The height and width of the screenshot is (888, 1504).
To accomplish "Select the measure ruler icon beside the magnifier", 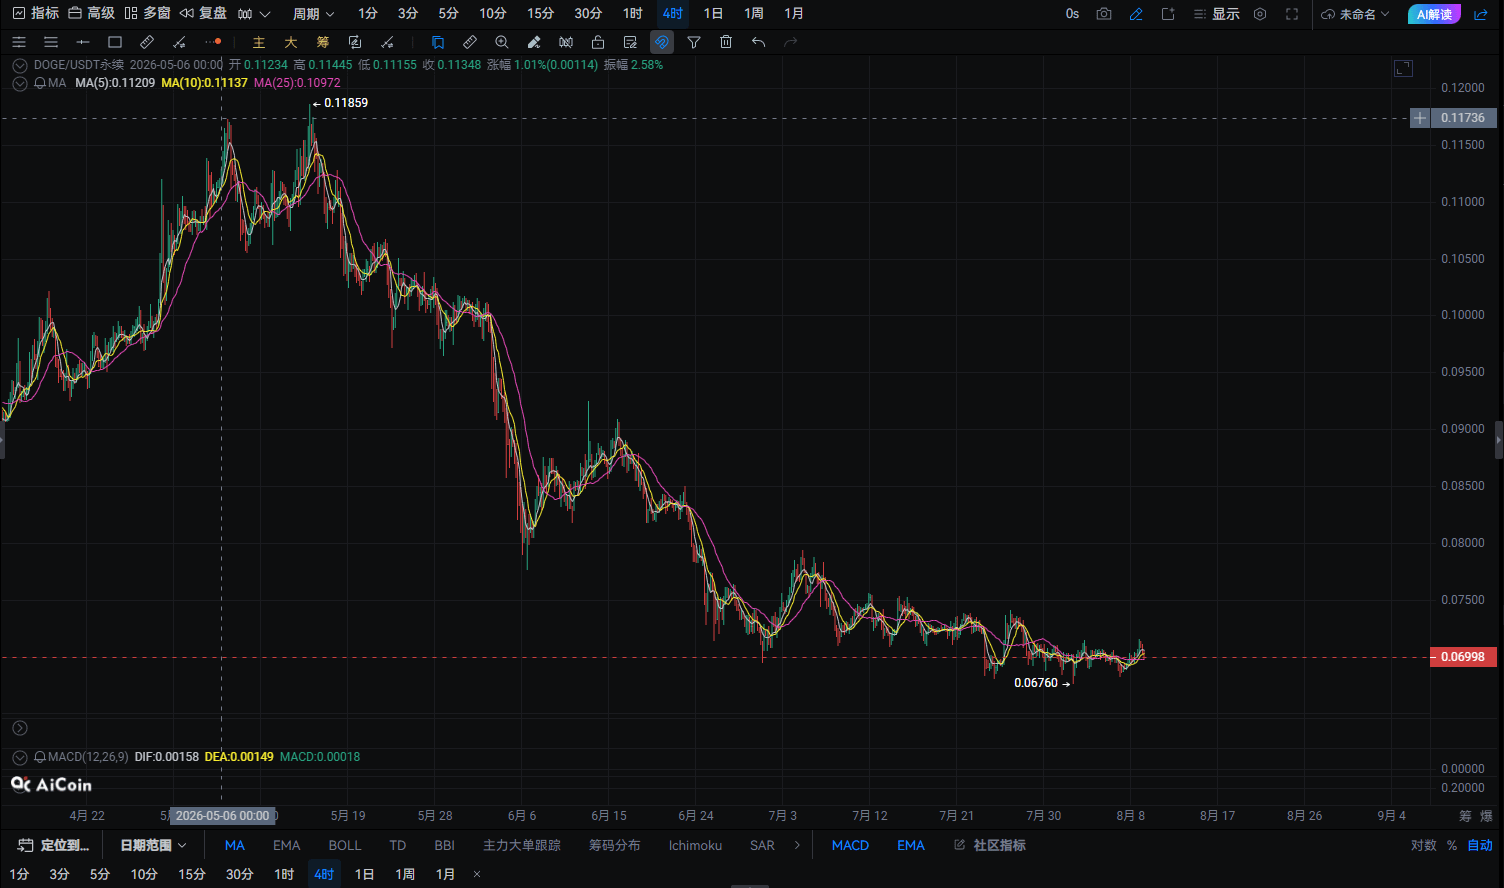I will (x=470, y=42).
